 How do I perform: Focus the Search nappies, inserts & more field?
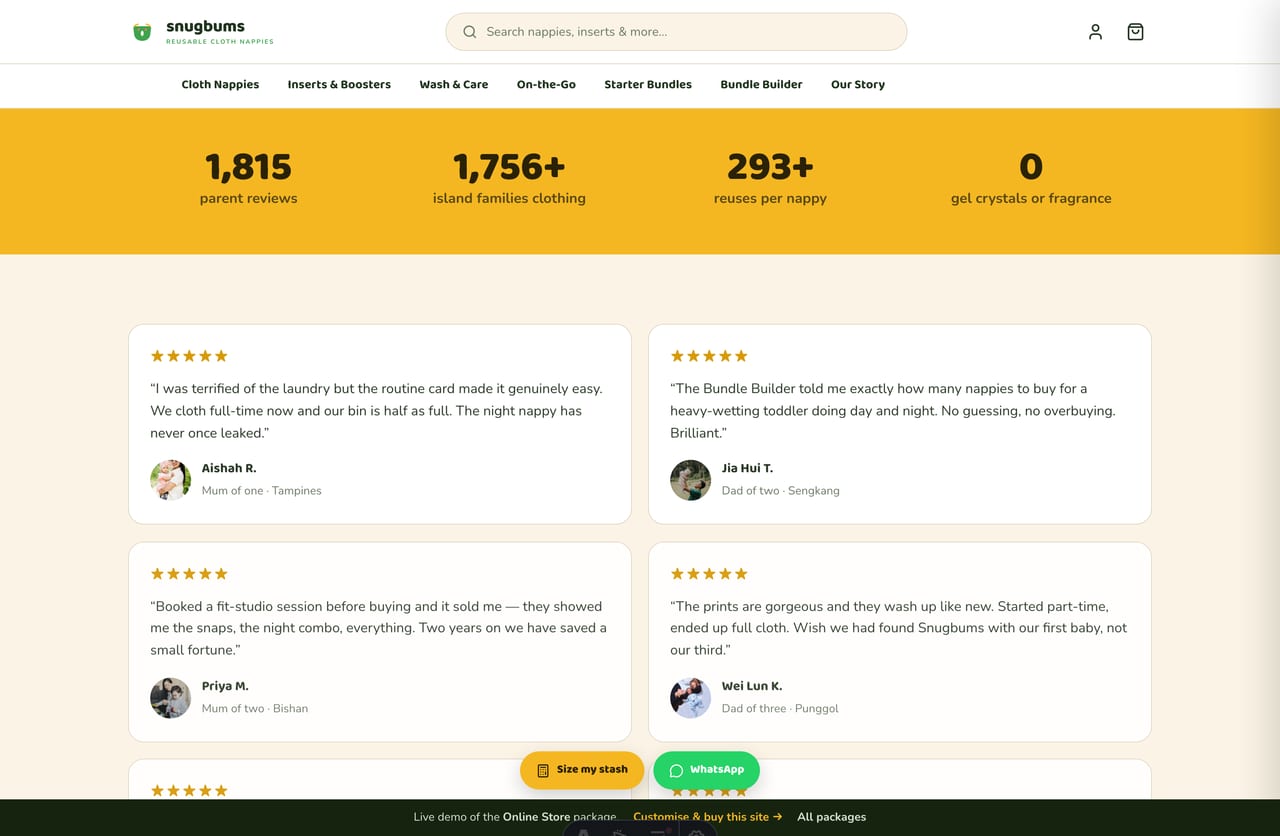[x=676, y=32]
